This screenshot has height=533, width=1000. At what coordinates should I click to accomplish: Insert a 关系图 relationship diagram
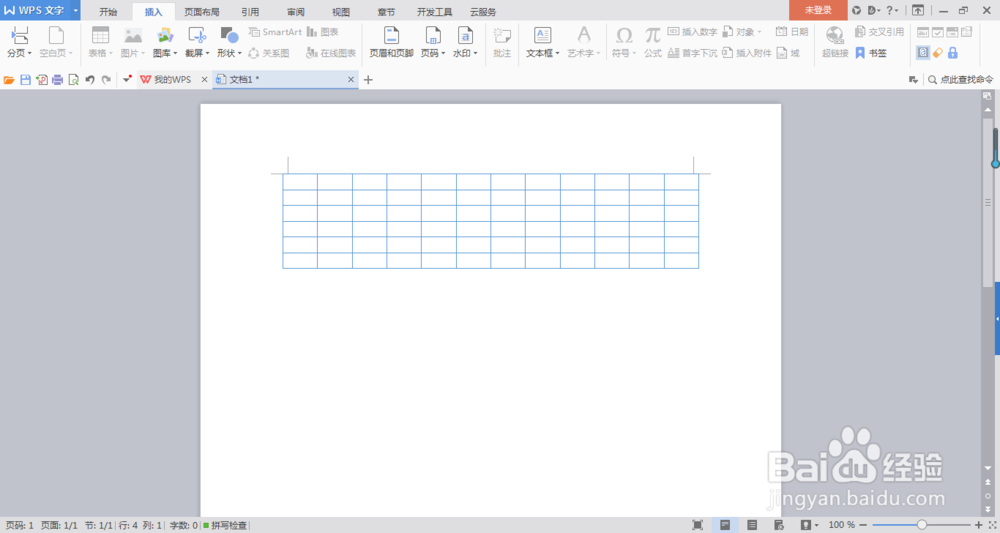pos(268,54)
